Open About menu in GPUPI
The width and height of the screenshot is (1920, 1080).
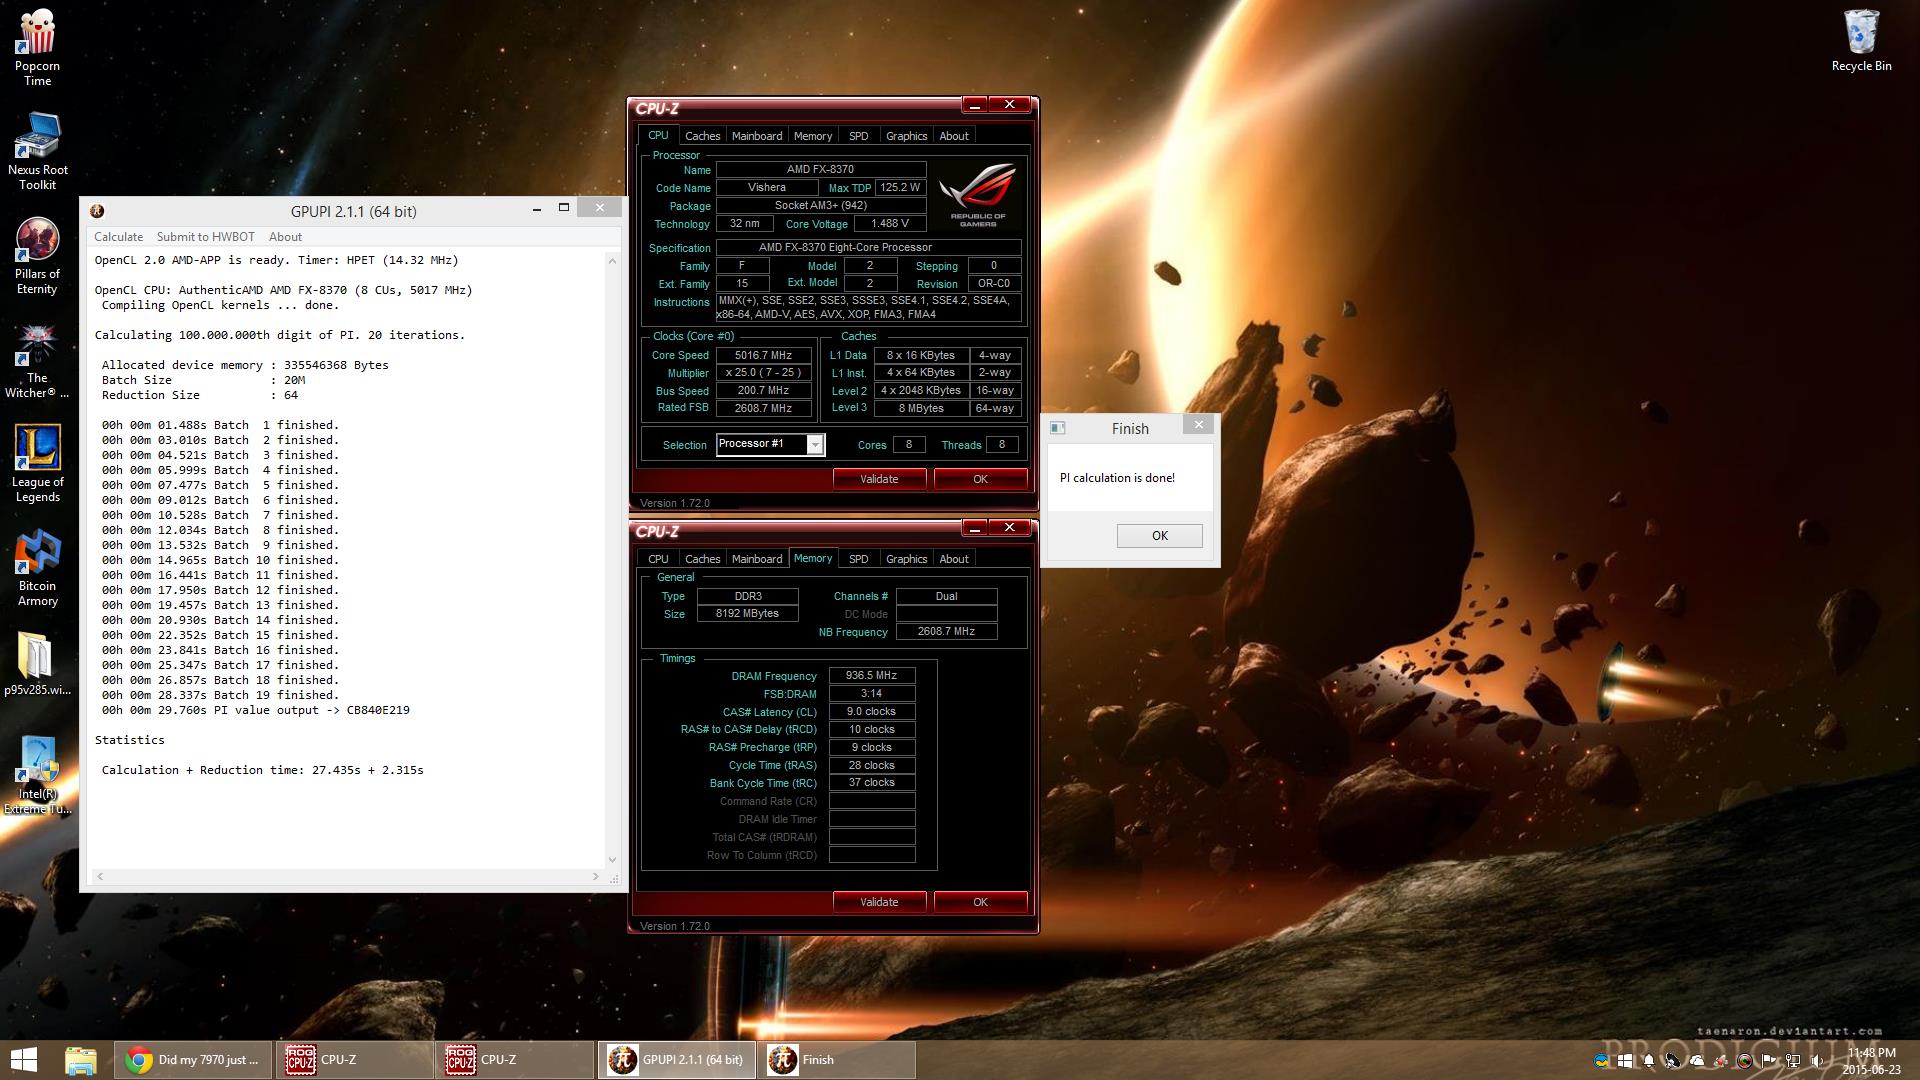coord(285,237)
